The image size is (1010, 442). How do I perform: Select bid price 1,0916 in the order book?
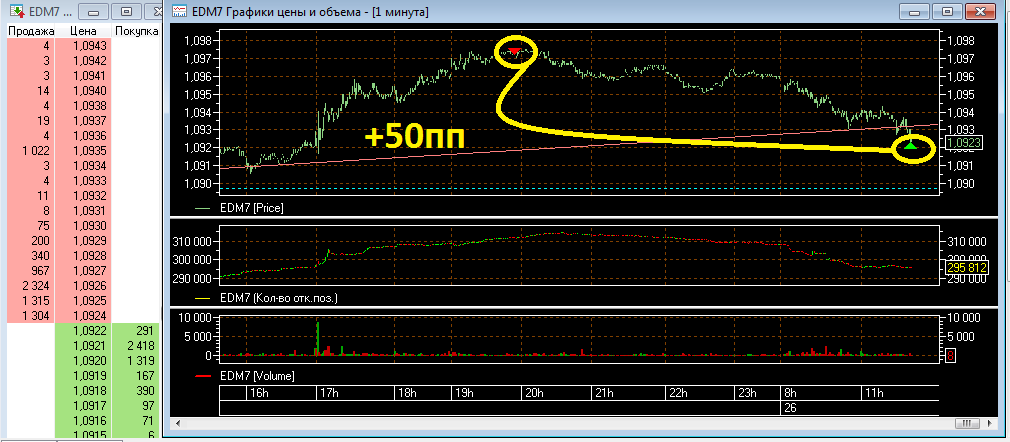tap(83, 420)
